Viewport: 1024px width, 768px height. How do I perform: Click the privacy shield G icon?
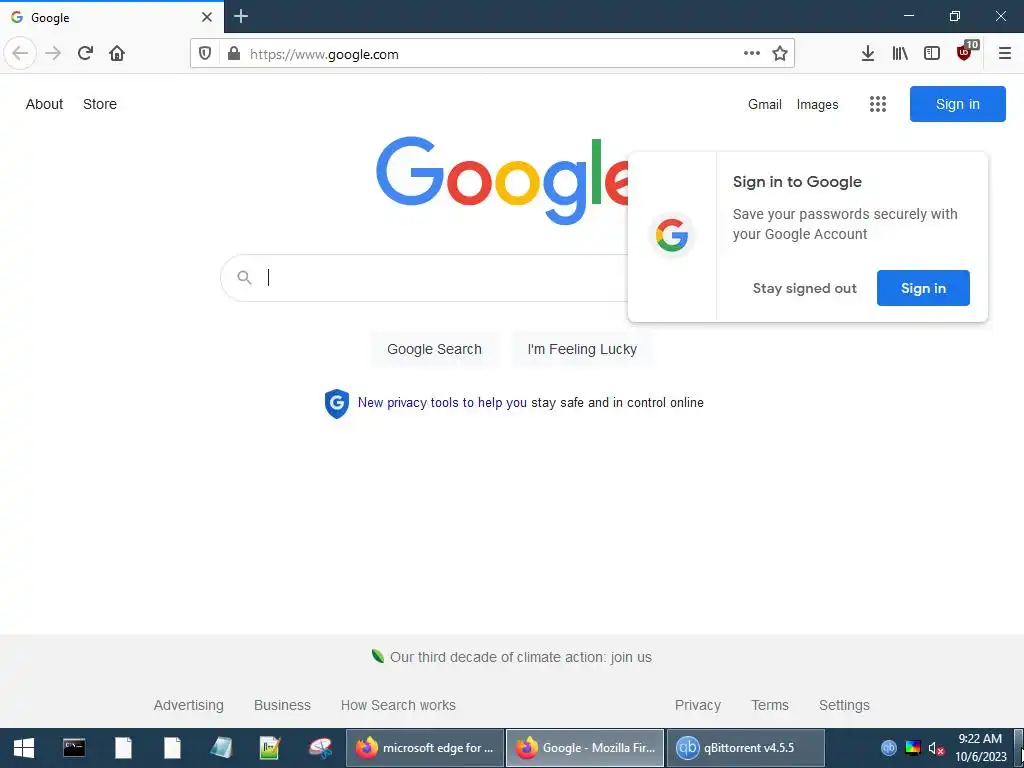pyautogui.click(x=337, y=404)
